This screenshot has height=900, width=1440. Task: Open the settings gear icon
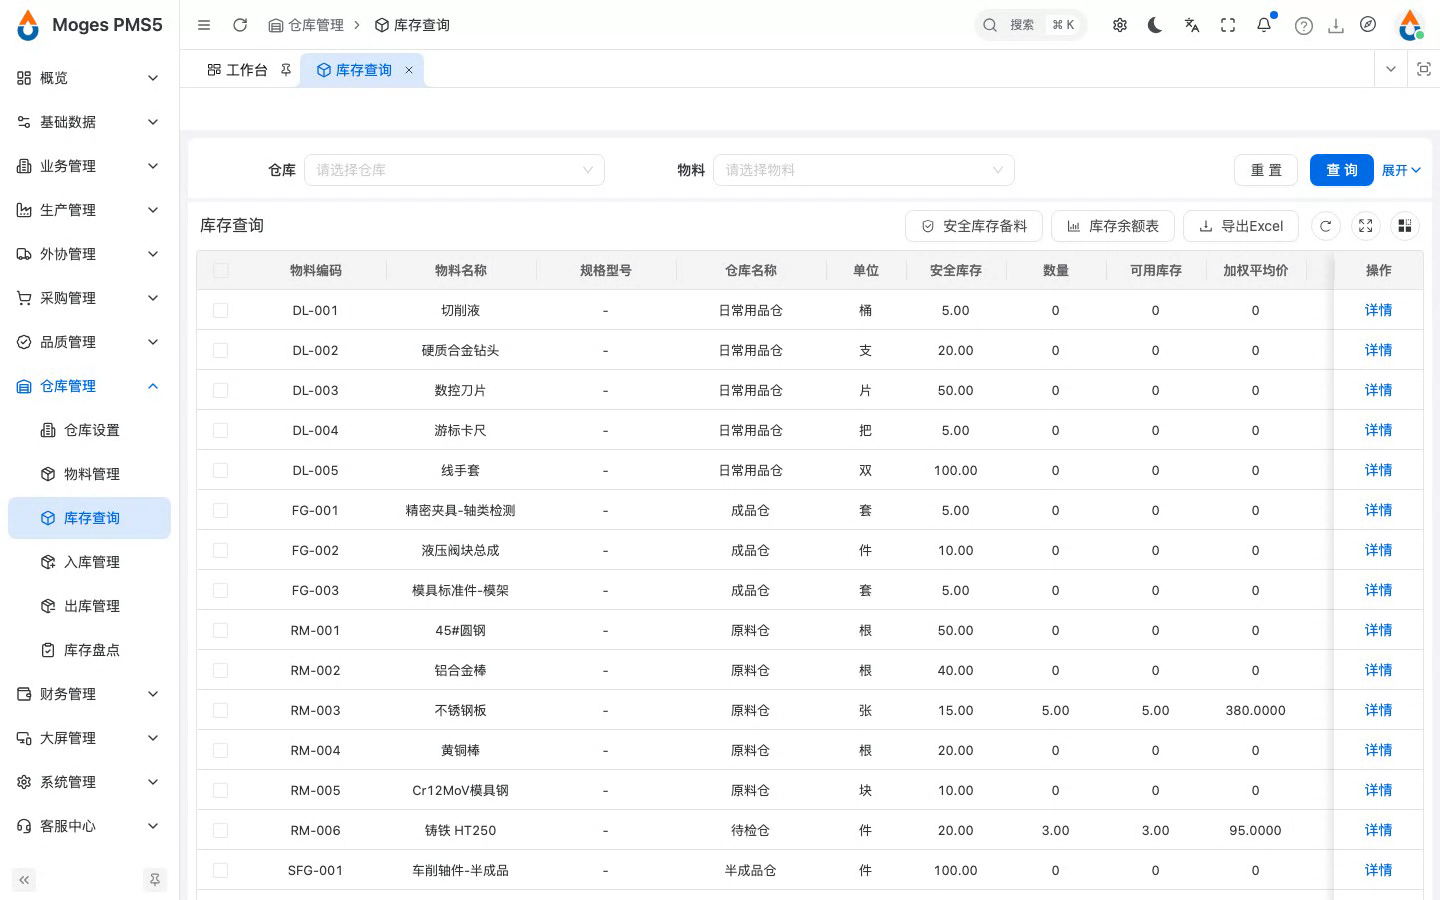(1120, 25)
